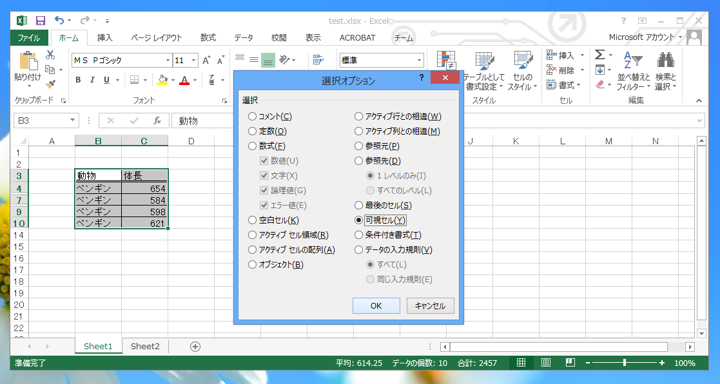The height and width of the screenshot is (384, 720).
Task: Decrease font size with small A icon
Action: tap(220, 60)
